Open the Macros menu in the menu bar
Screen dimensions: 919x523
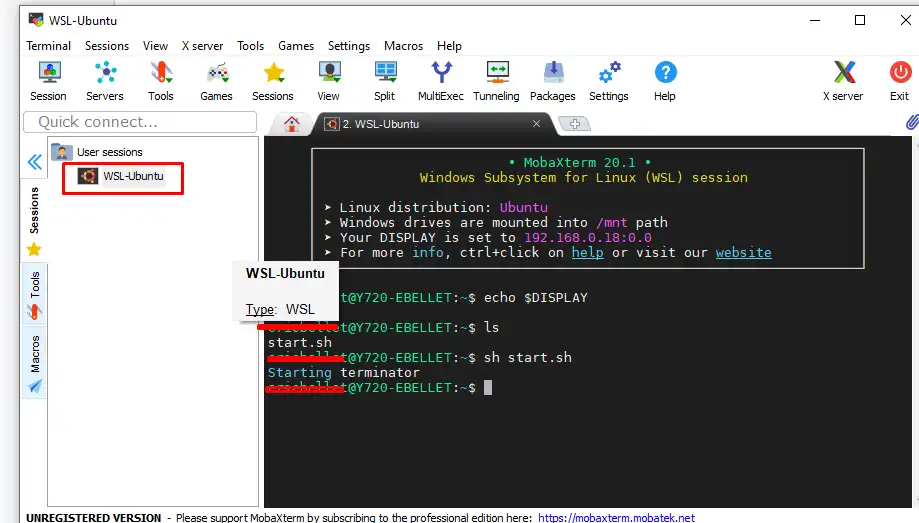403,46
